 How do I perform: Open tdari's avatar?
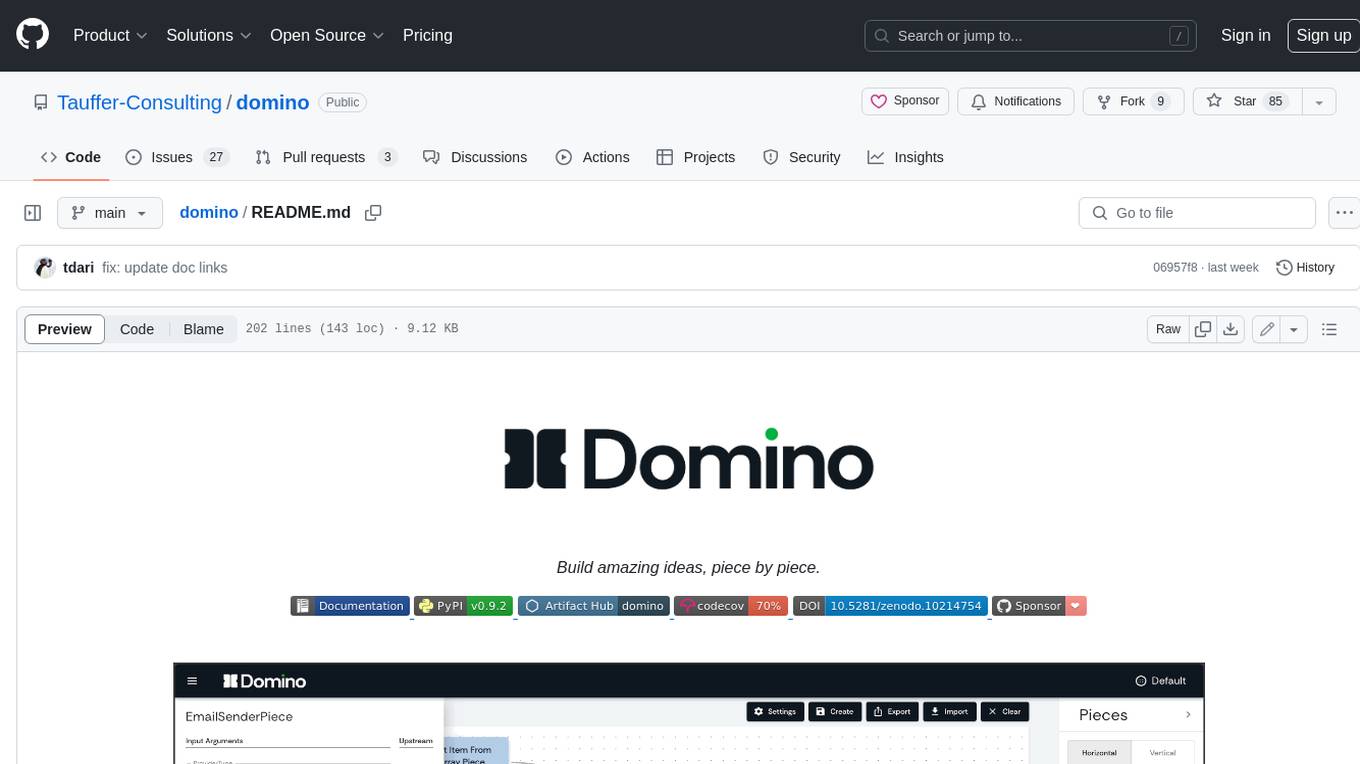pyautogui.click(x=44, y=268)
